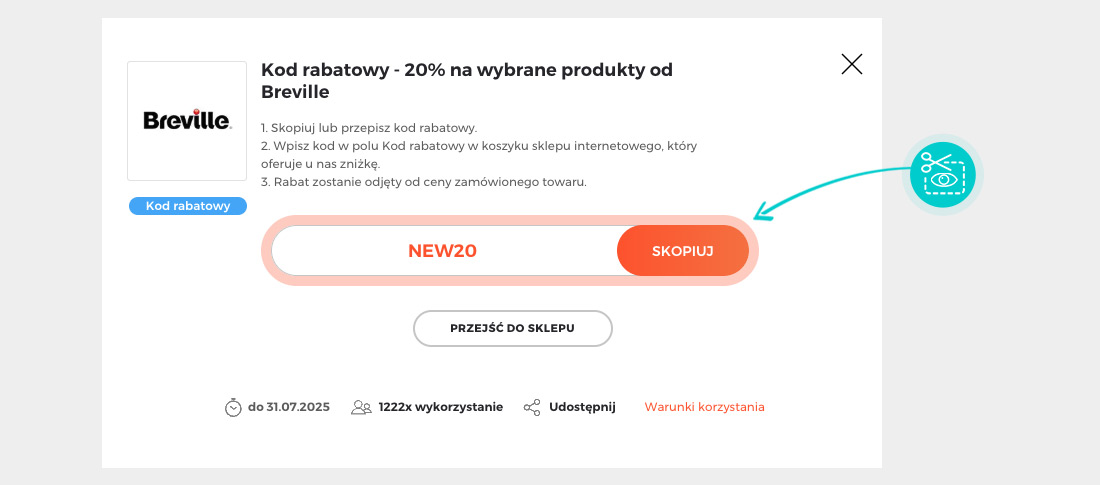The height and width of the screenshot is (485, 1100).
Task: Click the Breville logo image
Action: coord(187,121)
